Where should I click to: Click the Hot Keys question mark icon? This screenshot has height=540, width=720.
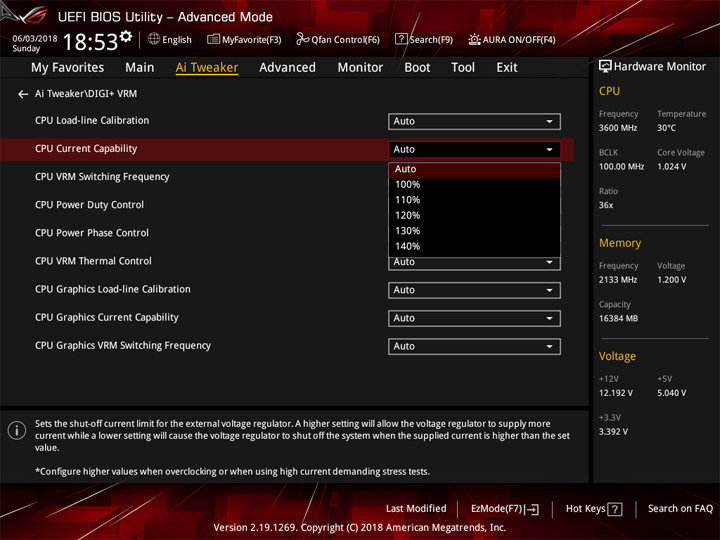pos(614,509)
